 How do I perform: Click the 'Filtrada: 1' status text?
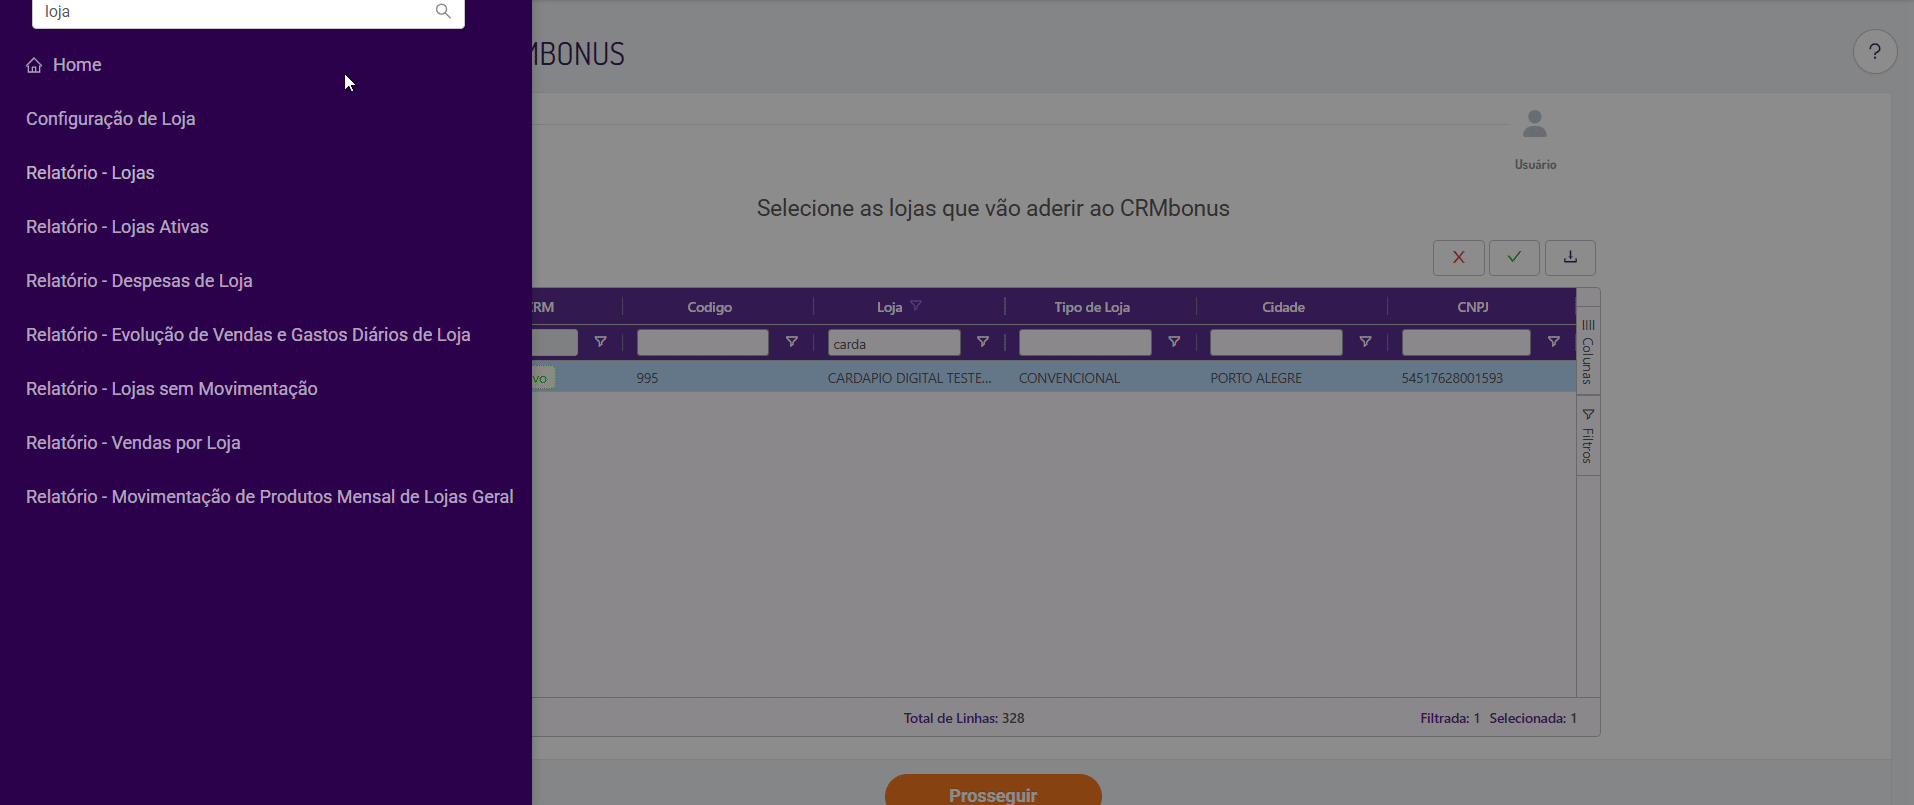tap(1450, 718)
